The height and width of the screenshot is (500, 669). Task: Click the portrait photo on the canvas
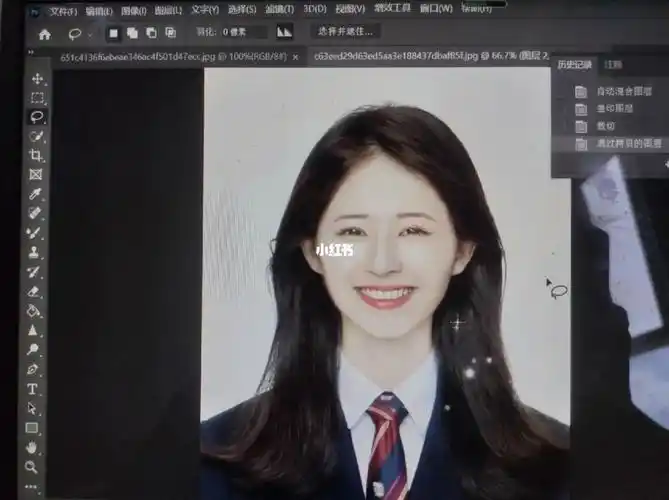(386, 282)
